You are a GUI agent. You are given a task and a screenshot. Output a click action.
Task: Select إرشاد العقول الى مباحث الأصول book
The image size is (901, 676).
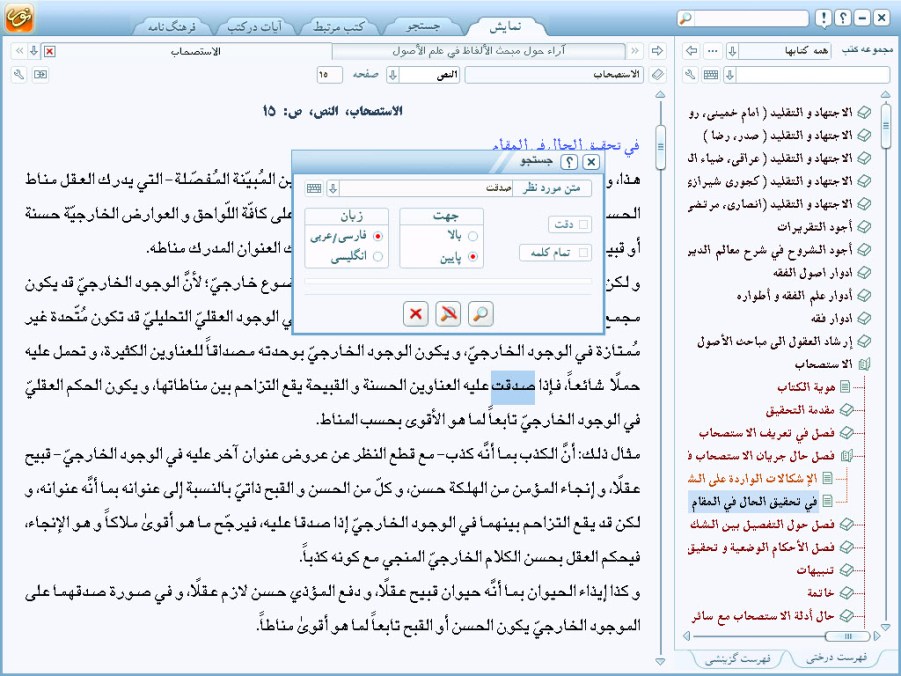tap(775, 341)
